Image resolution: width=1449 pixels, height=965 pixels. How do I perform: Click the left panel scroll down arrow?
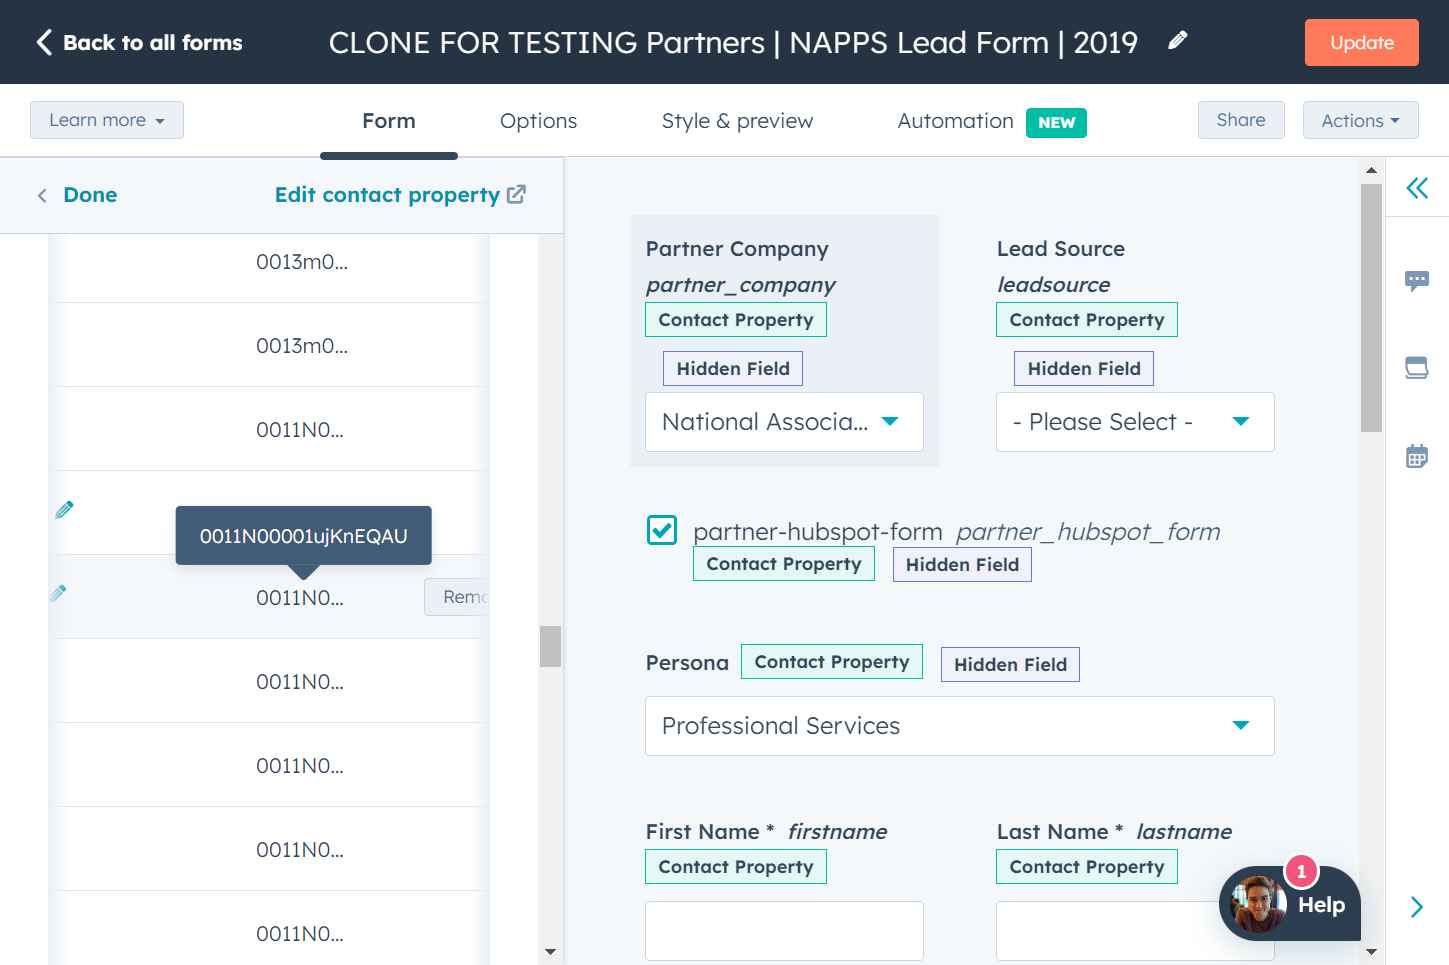pyautogui.click(x=550, y=952)
